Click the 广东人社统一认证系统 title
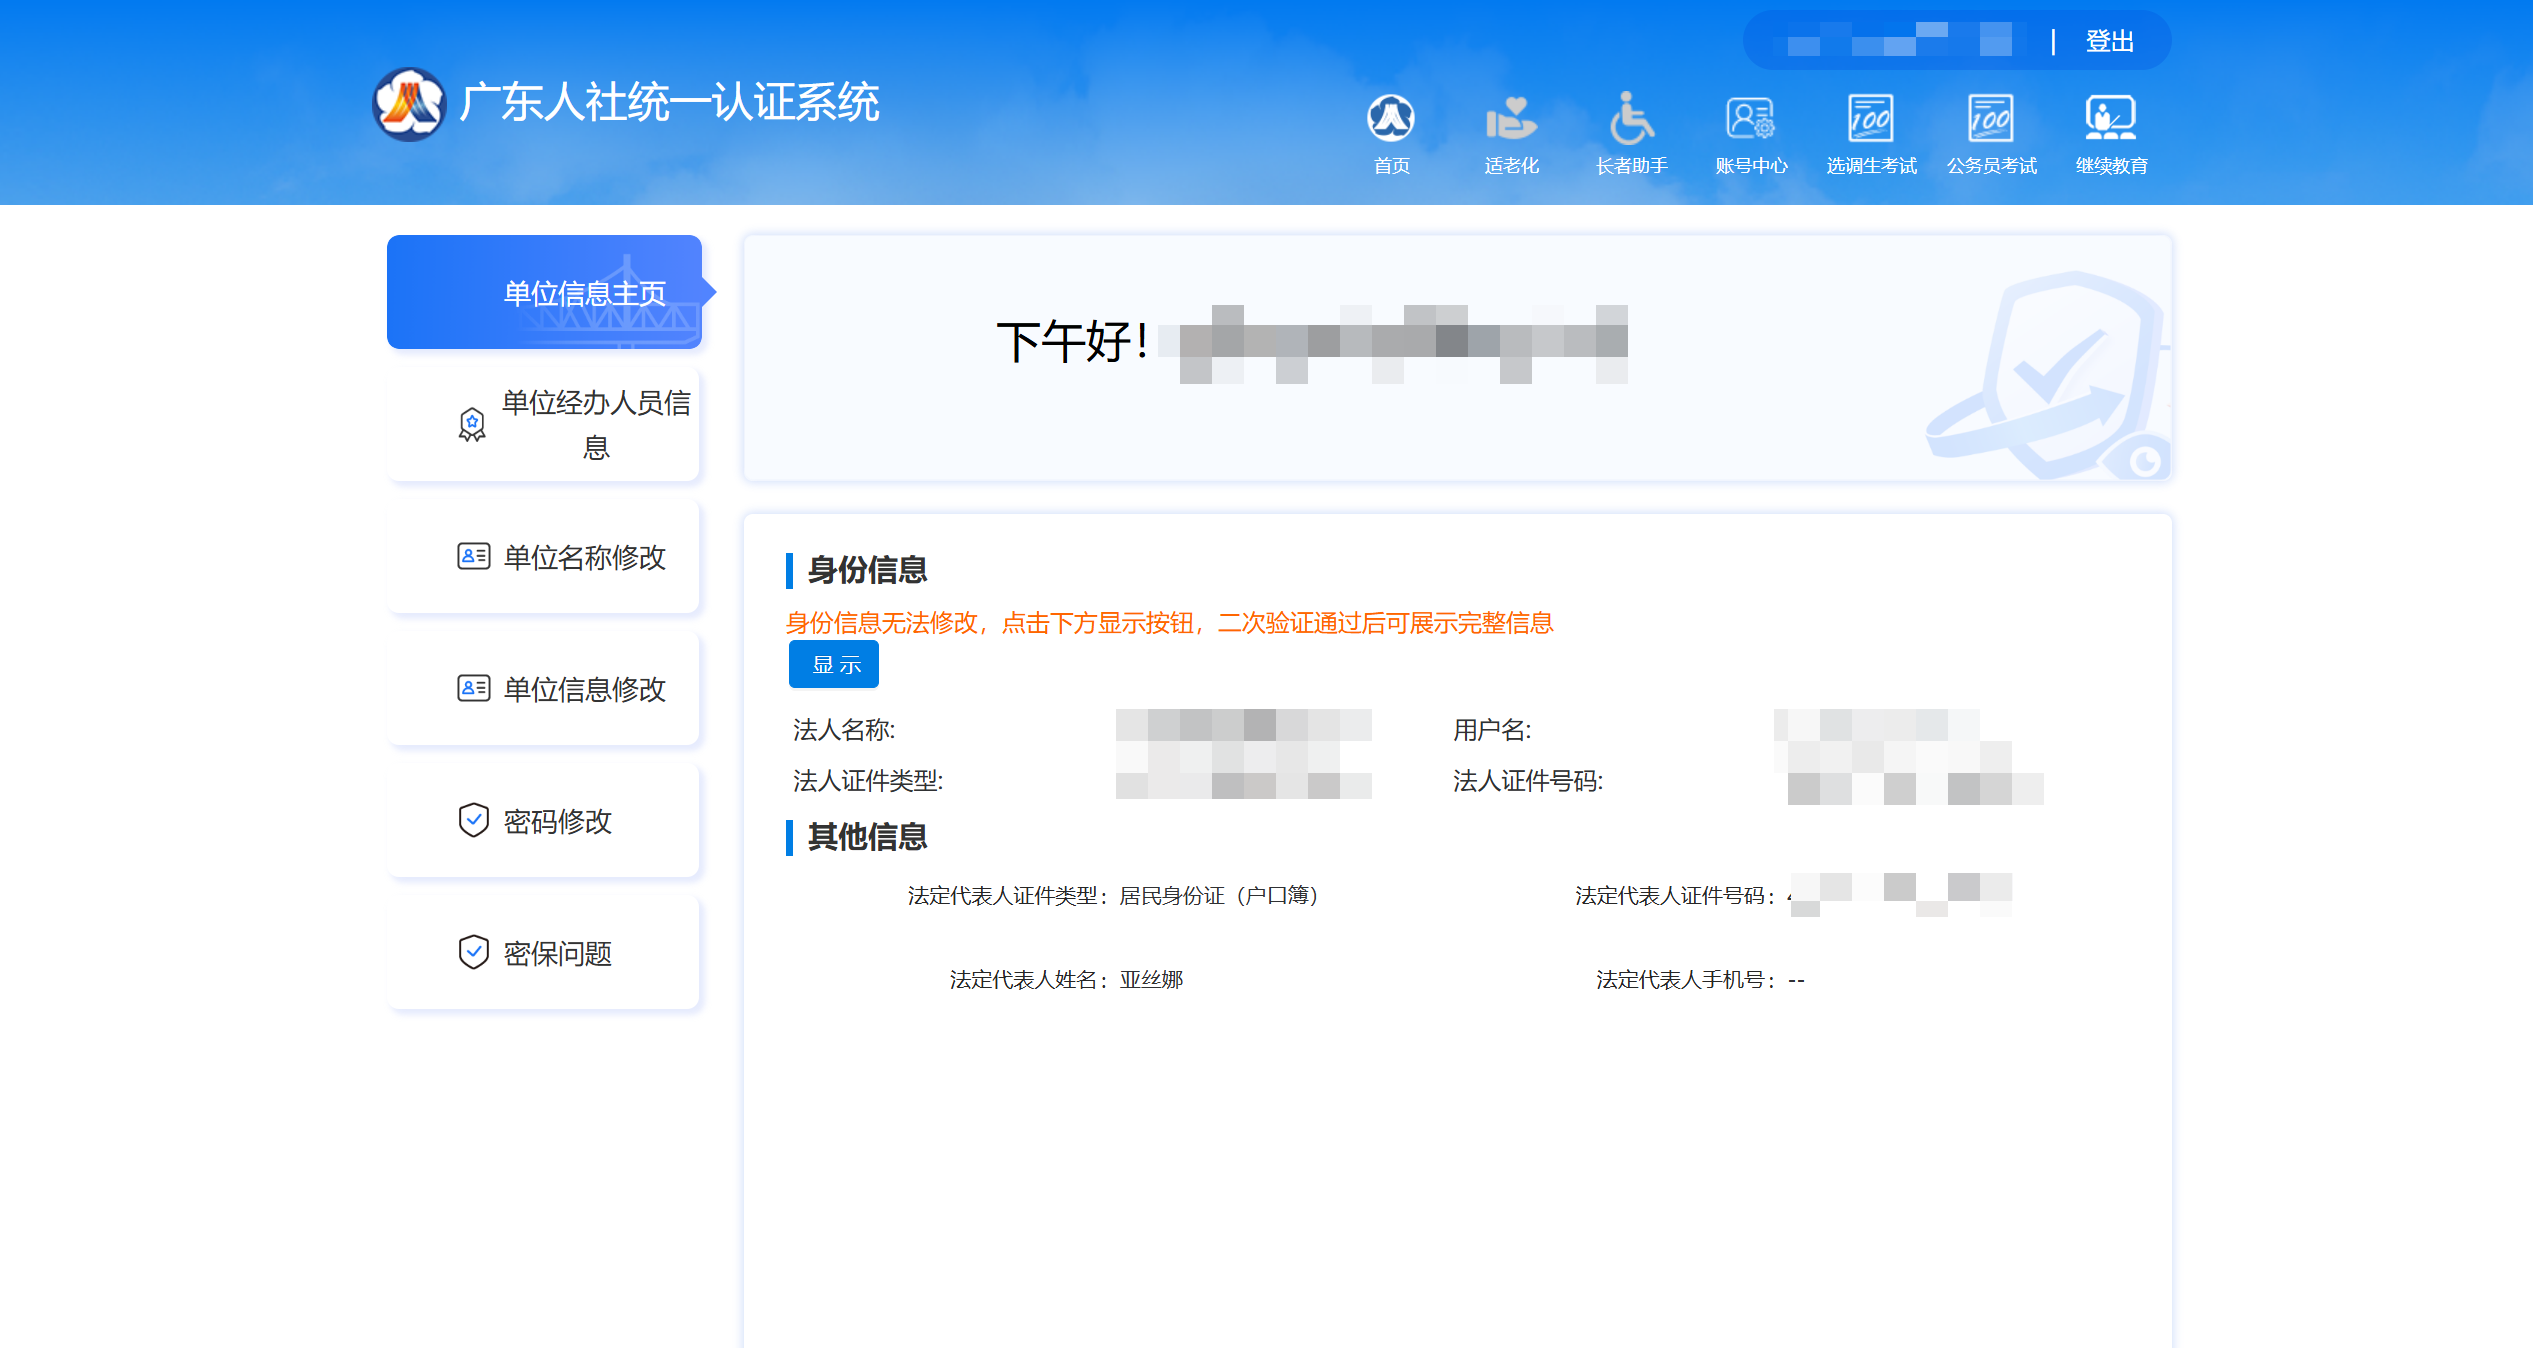The image size is (2533, 1348). click(669, 103)
